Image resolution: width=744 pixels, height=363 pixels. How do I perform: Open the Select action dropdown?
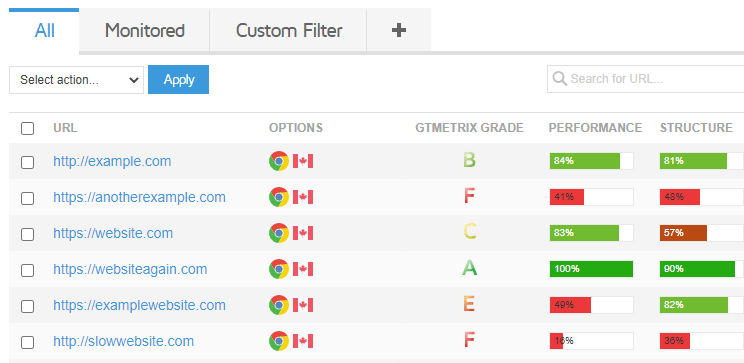pyautogui.click(x=76, y=80)
